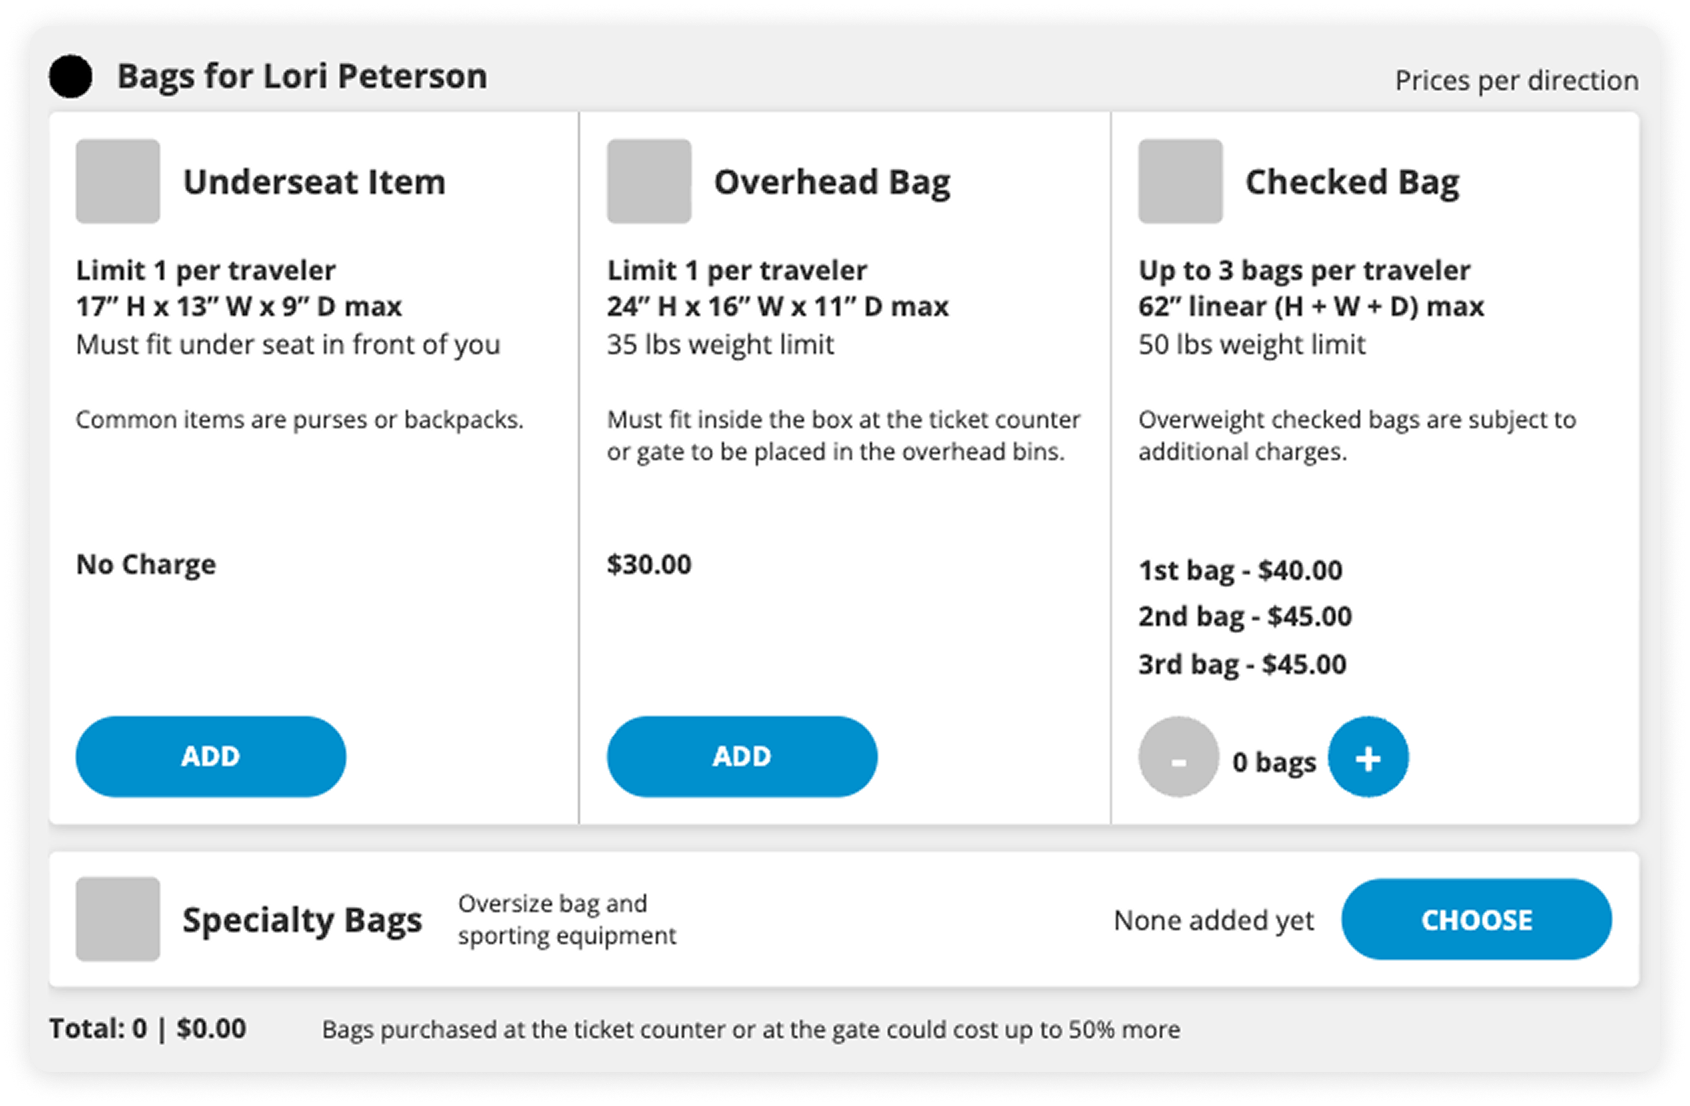1690x1106 pixels.
Task: Click the Overhead Bag heading
Action: (832, 182)
